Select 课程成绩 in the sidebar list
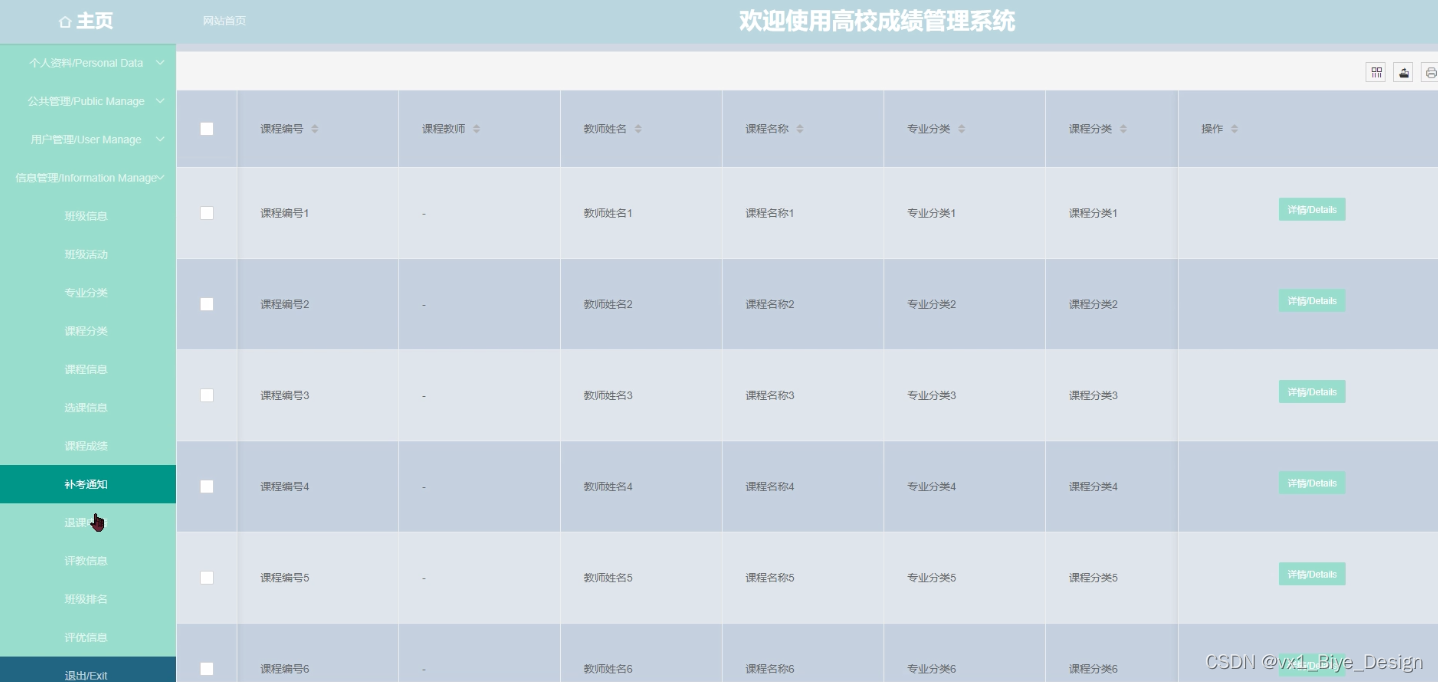The image size is (1438, 682). (x=86, y=445)
